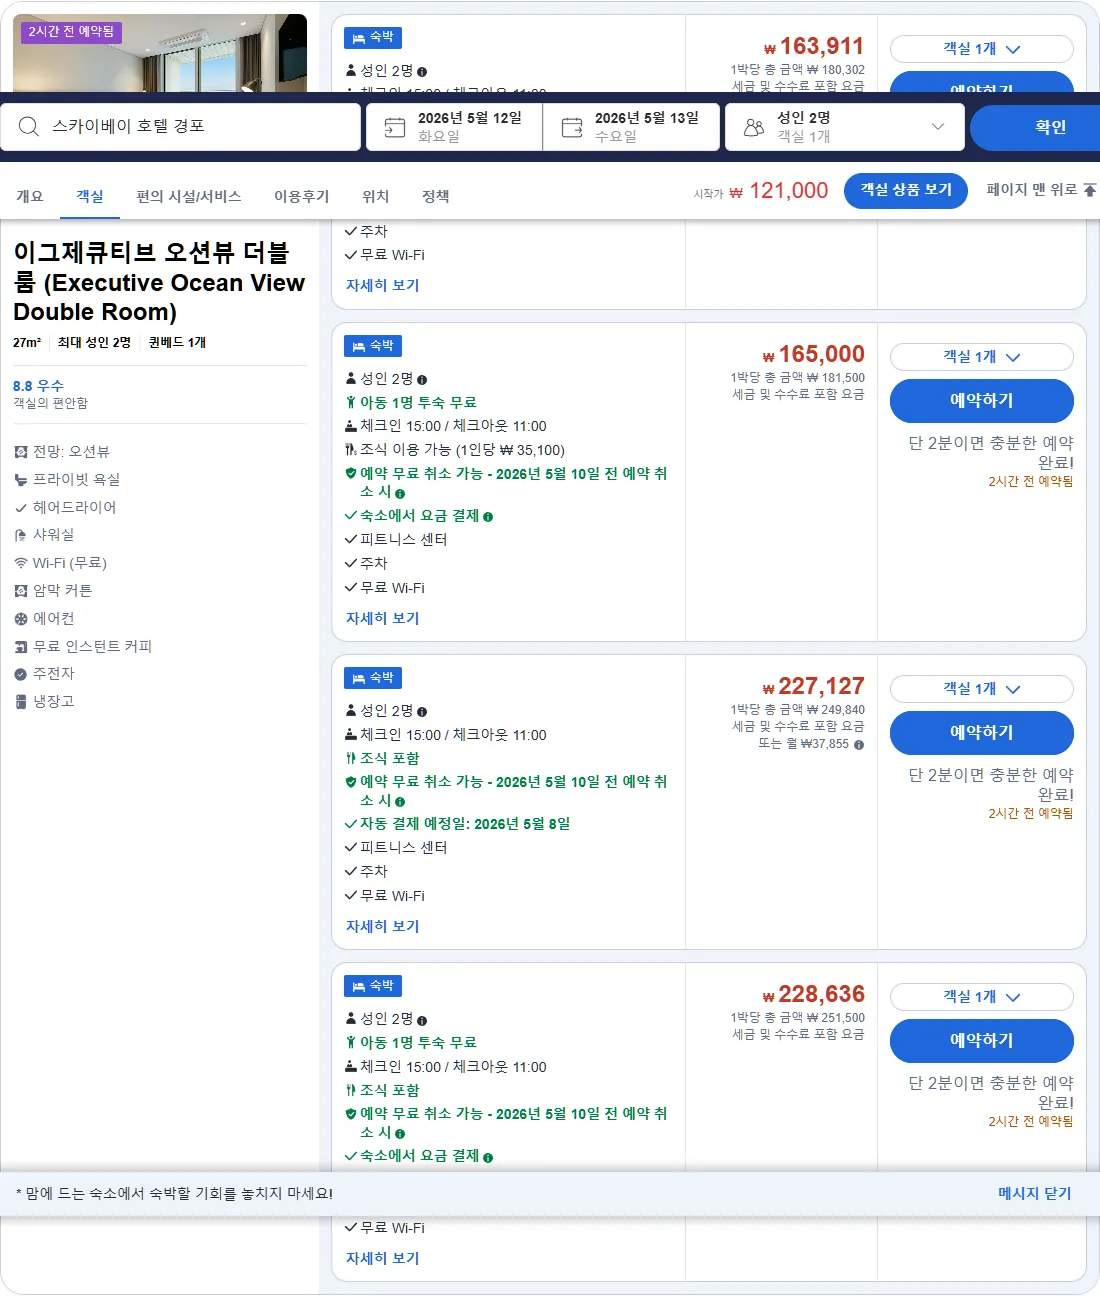Select the 객실 tab
The height and width of the screenshot is (1296, 1100).
pyautogui.click(x=90, y=196)
